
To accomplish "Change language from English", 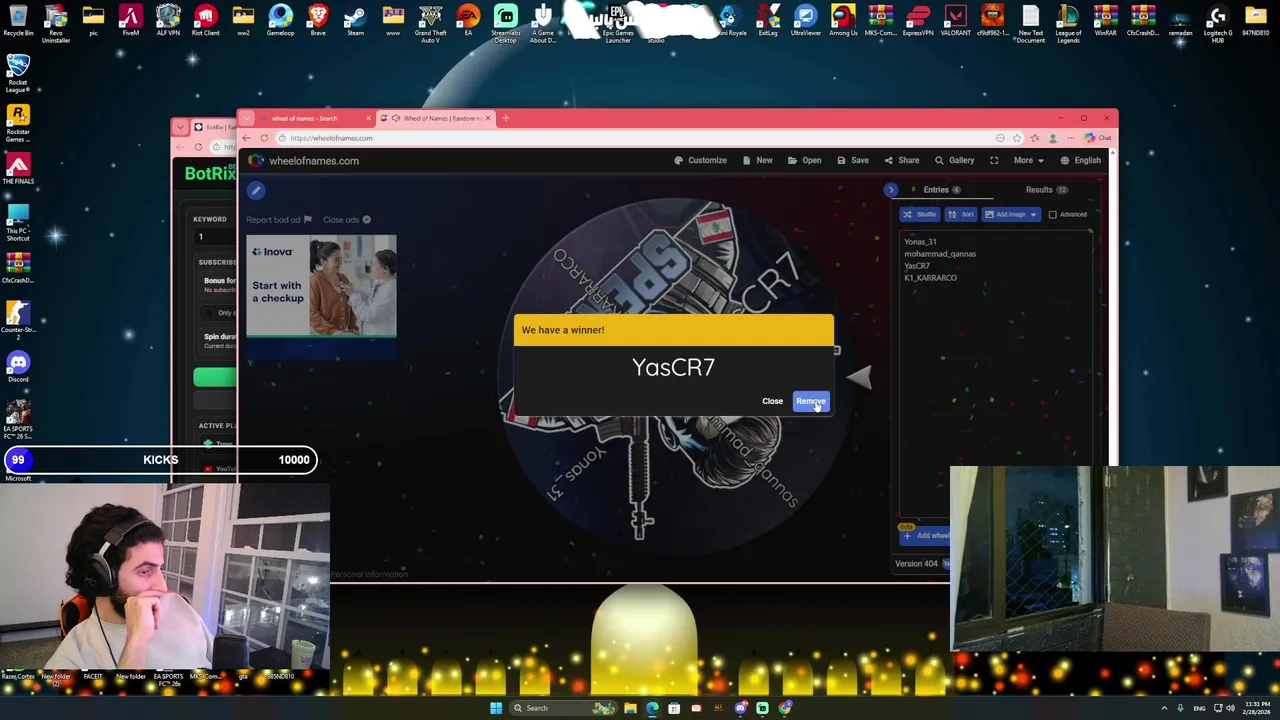I will coord(1081,160).
